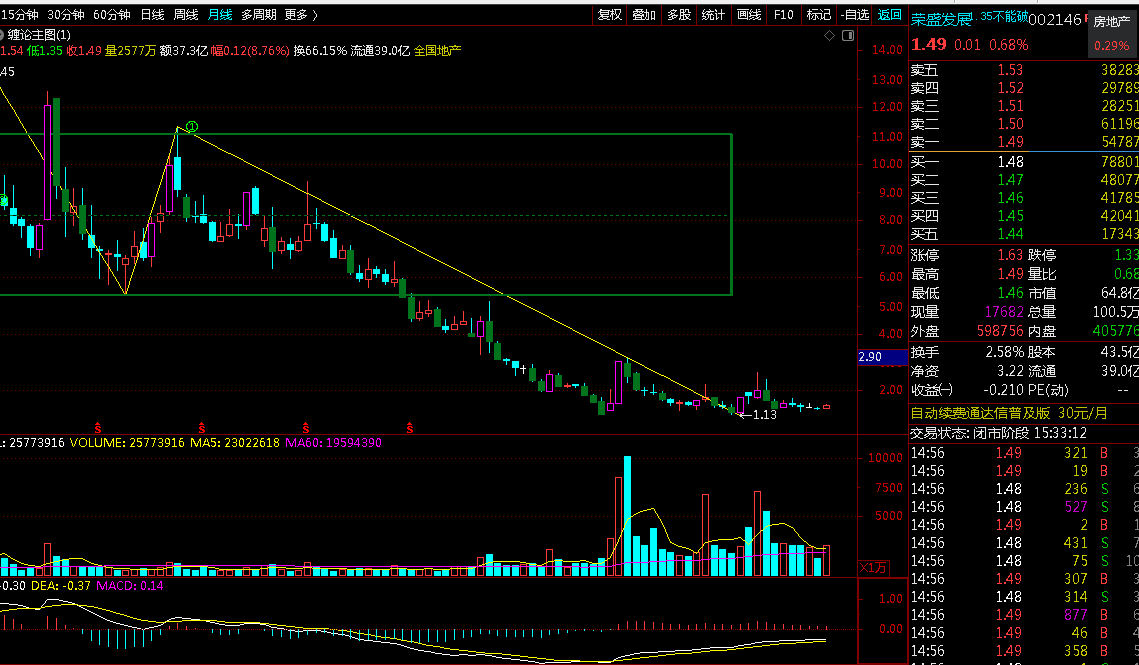Click the green circled 1 peak marker
1139x665 pixels.
(192, 127)
